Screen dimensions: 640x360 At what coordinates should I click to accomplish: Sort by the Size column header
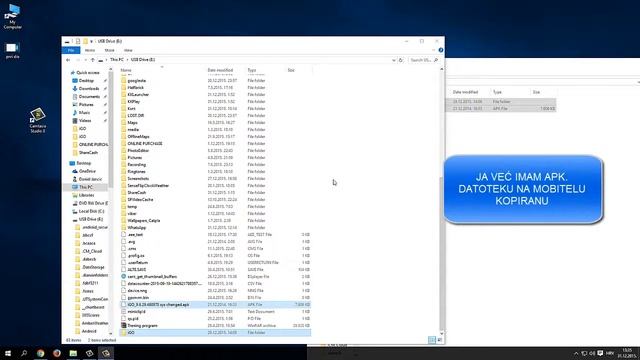(291, 70)
